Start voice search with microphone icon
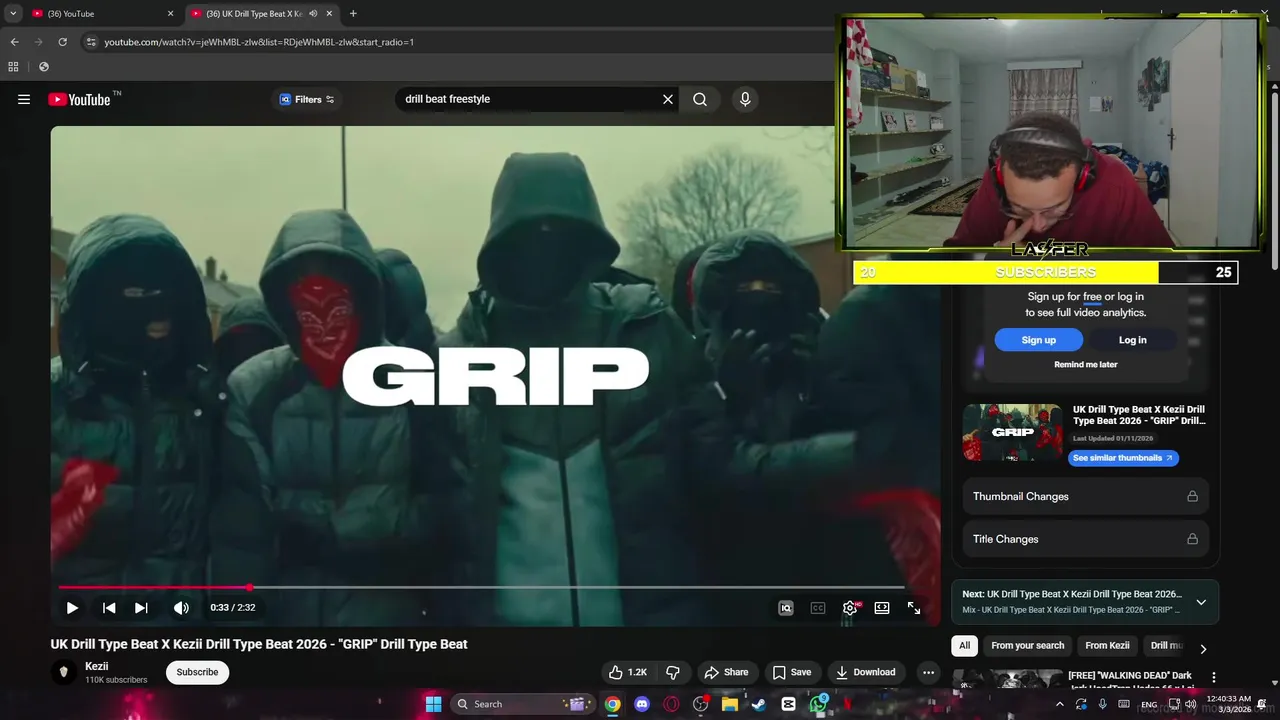 (x=745, y=99)
